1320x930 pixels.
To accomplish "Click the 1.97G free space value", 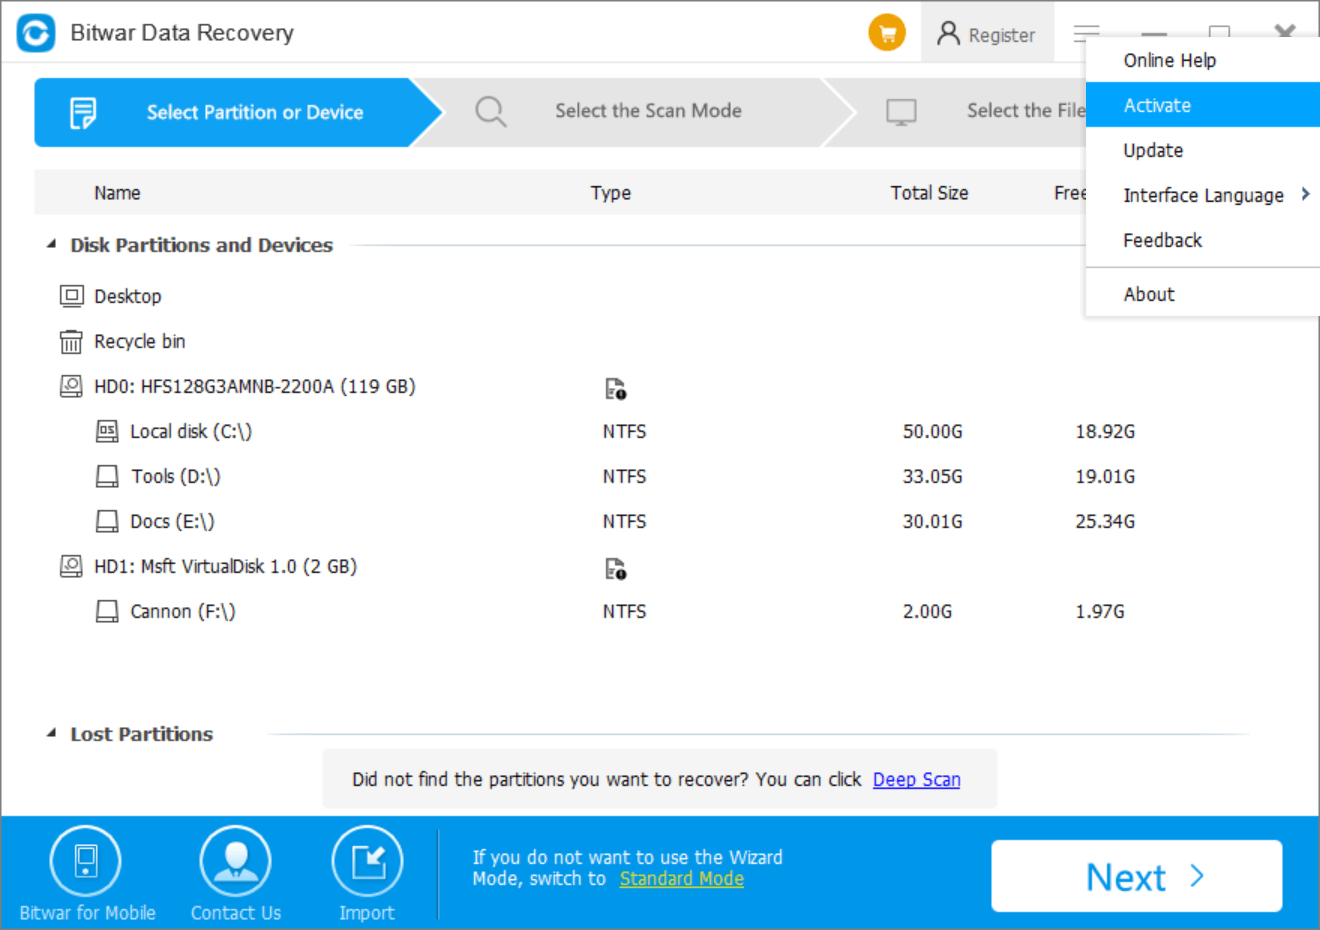I will (x=1099, y=611).
